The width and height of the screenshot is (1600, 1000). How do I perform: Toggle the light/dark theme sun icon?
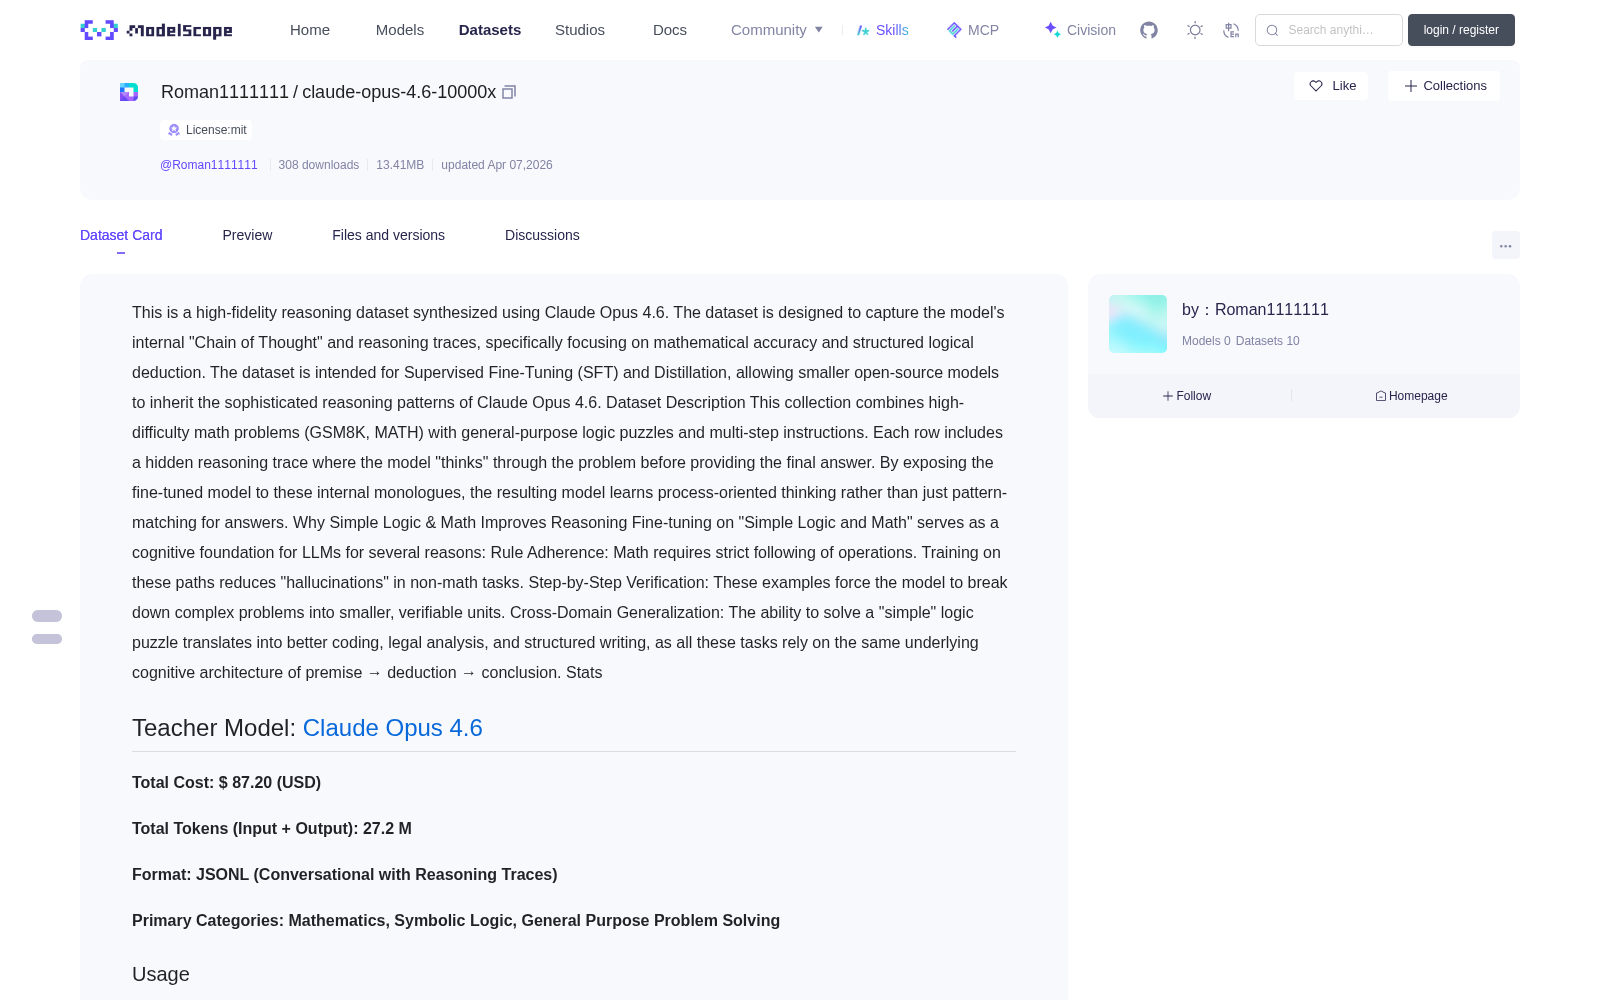[x=1195, y=30]
